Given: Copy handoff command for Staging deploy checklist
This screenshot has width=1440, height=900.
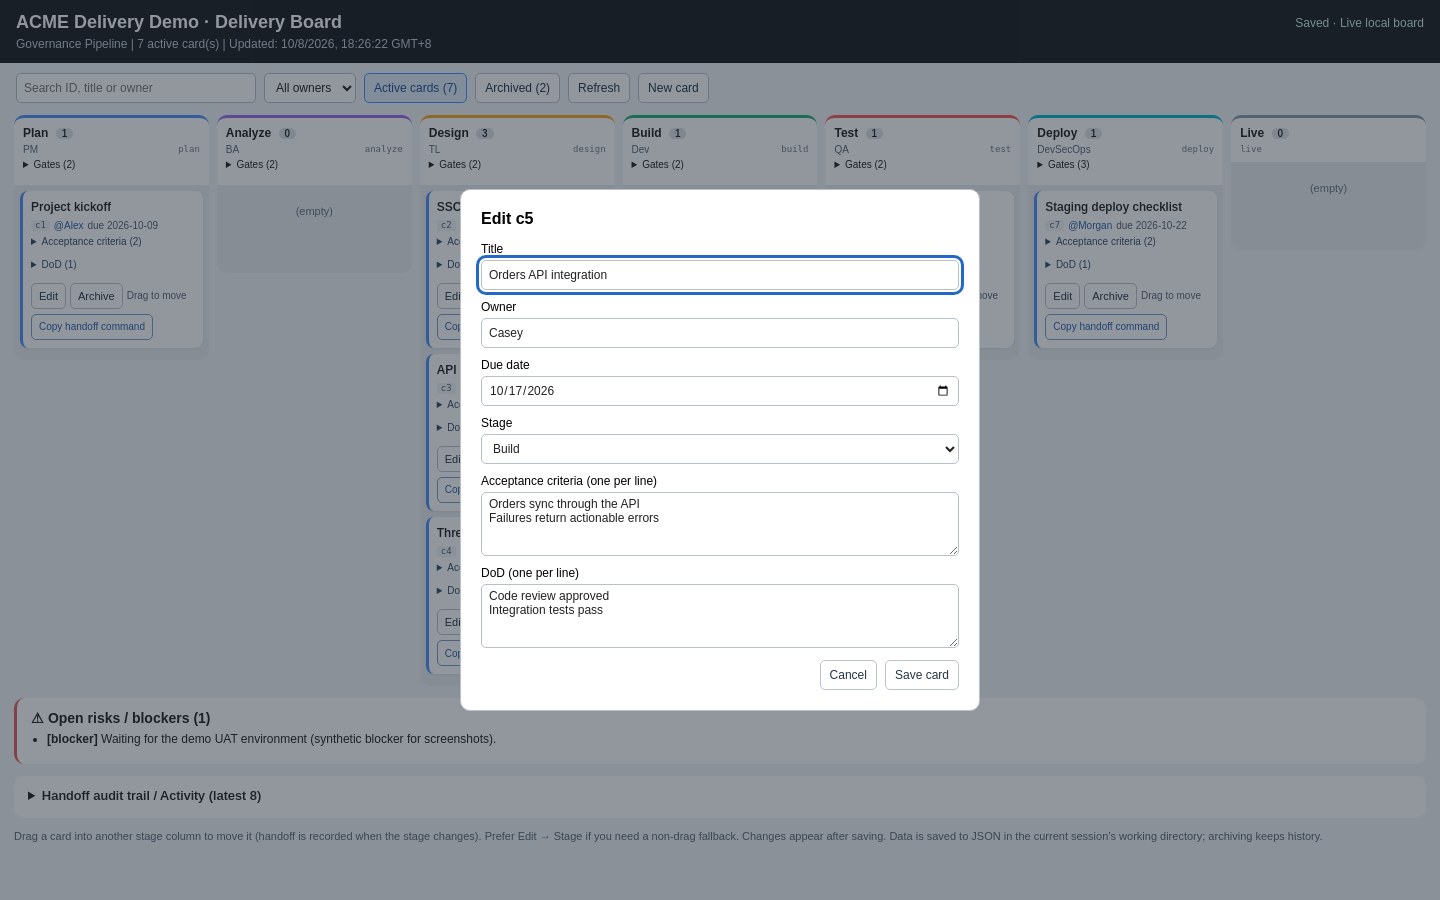Looking at the screenshot, I should [x=1106, y=327].
